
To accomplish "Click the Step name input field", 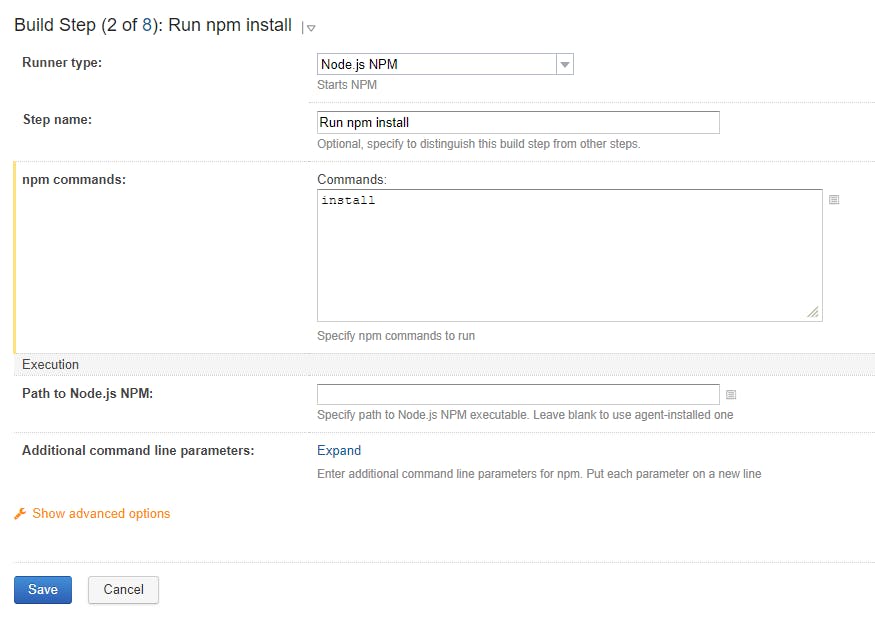I will [x=518, y=122].
